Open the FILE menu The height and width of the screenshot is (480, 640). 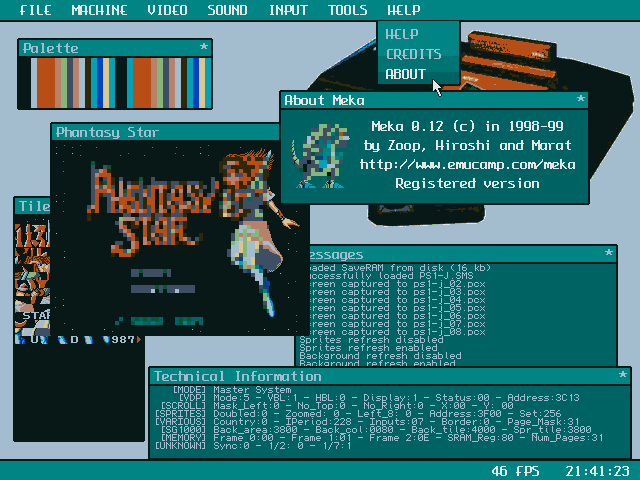(x=36, y=10)
